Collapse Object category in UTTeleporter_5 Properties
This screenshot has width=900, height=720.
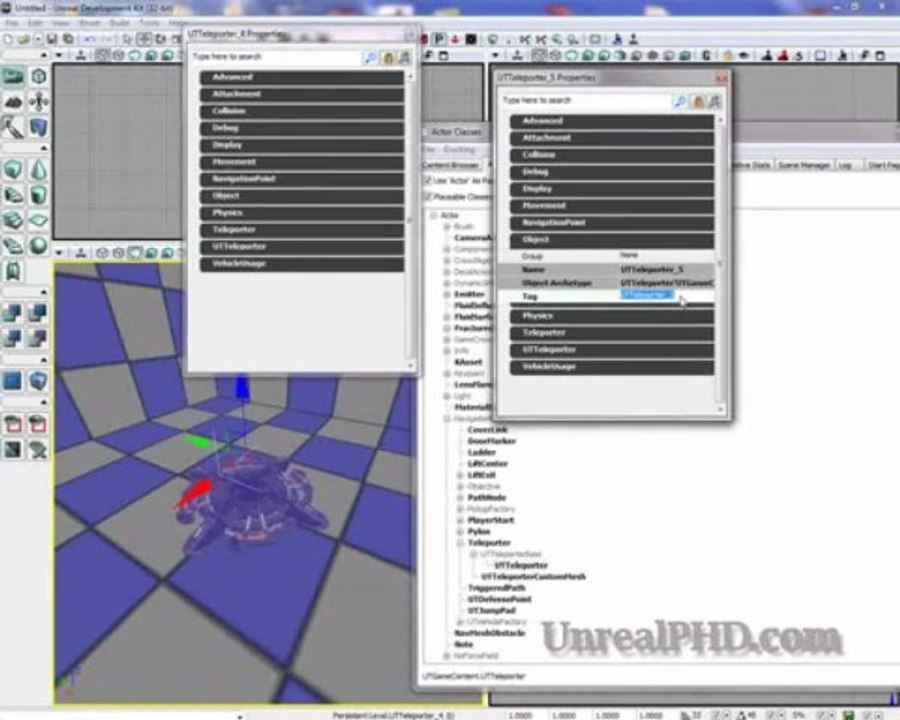612,240
